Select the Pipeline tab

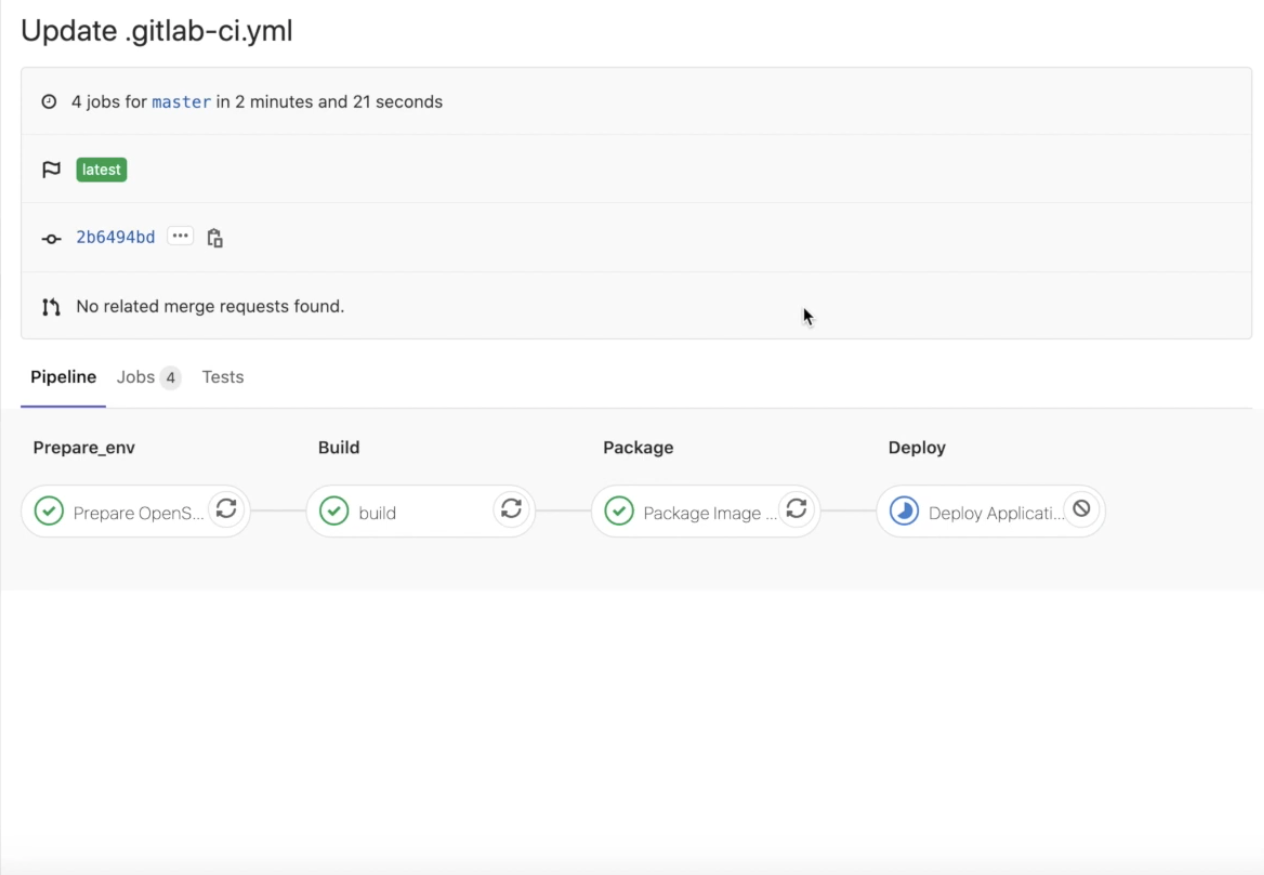(63, 377)
